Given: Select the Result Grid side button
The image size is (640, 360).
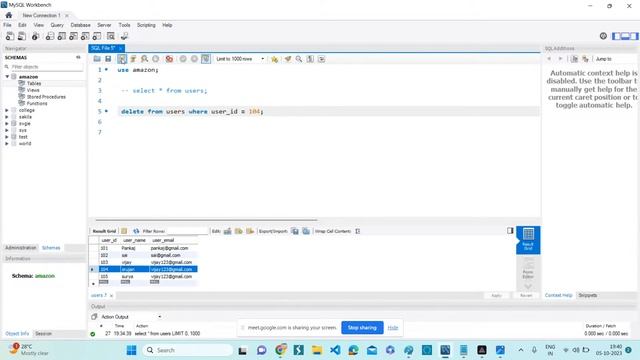Looking at the screenshot, I should point(528,240).
